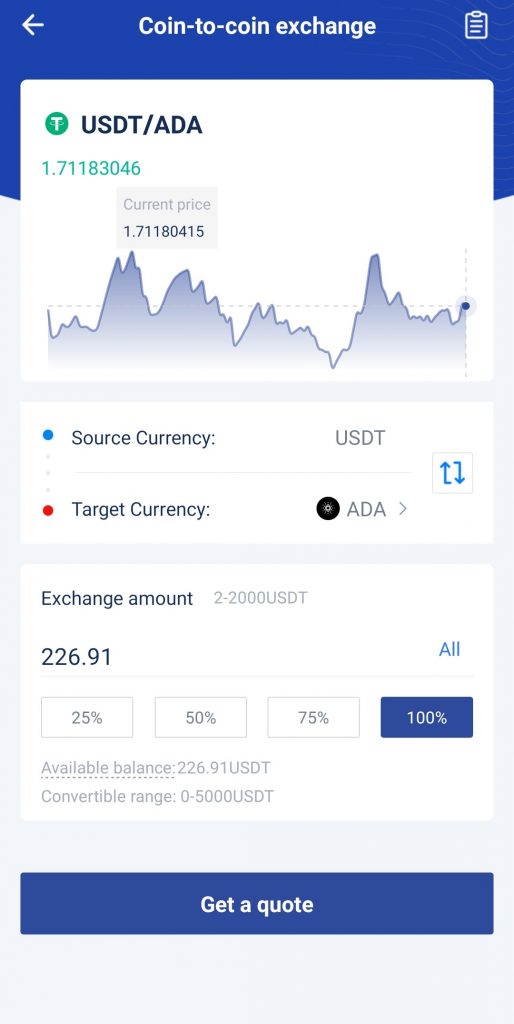Image resolution: width=514 pixels, height=1024 pixels.
Task: Tap the red Target Currency dot
Action: pos(48,510)
